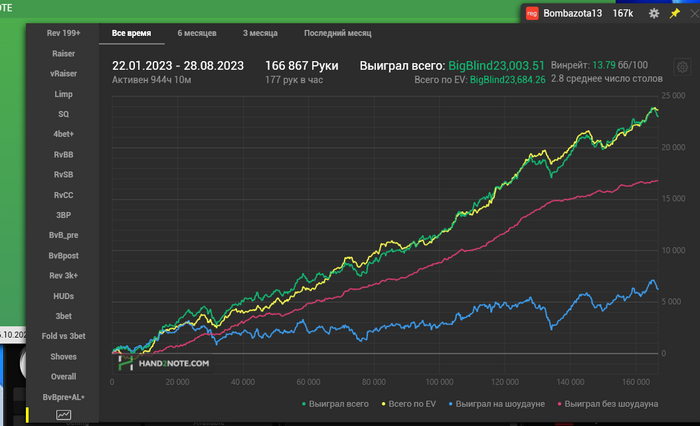Open Fold vs 3bet section

(x=63, y=336)
